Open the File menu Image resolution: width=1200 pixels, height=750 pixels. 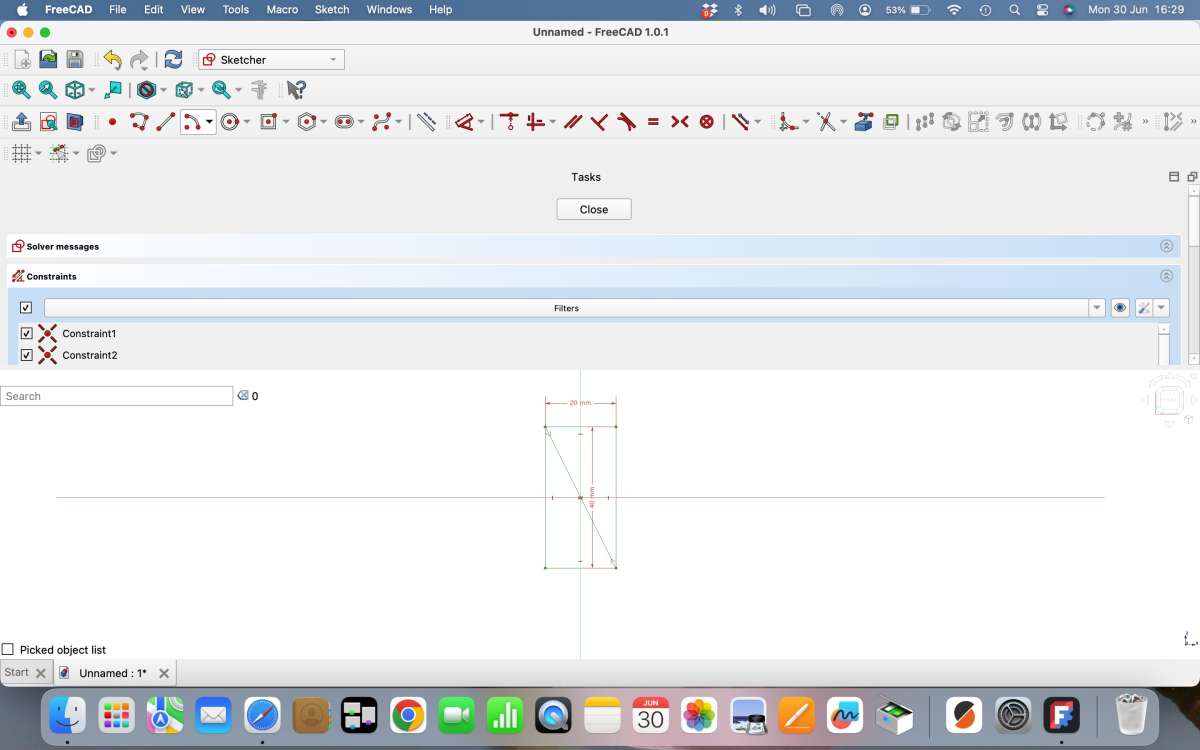(118, 9)
